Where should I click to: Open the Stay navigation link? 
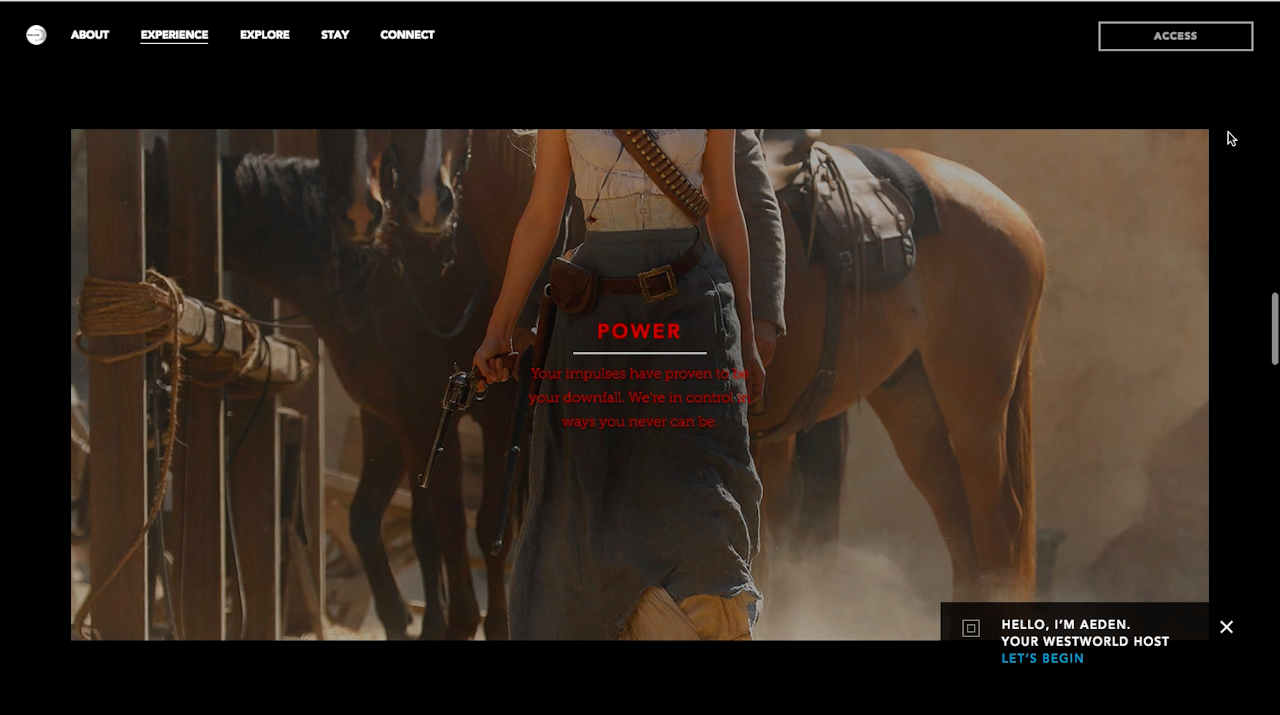pyautogui.click(x=335, y=35)
